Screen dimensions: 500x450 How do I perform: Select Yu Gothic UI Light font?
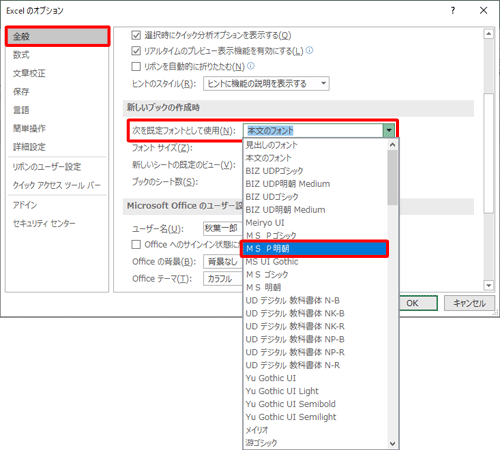click(x=315, y=391)
